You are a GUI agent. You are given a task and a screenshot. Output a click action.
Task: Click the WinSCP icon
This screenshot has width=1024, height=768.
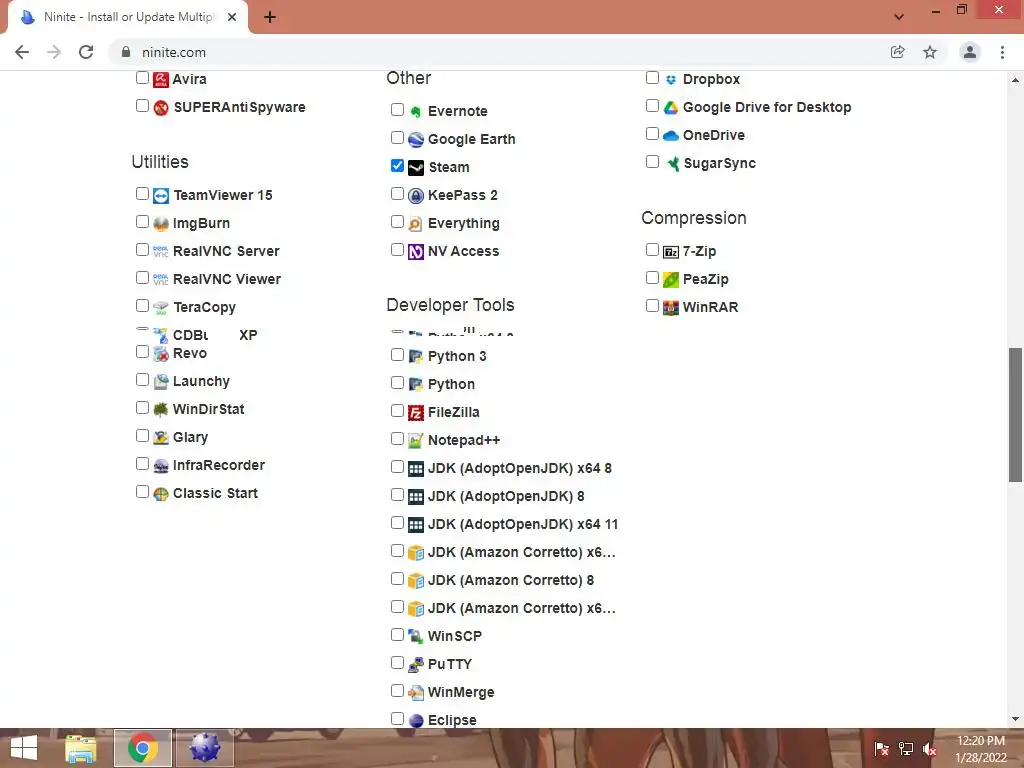[x=416, y=637]
